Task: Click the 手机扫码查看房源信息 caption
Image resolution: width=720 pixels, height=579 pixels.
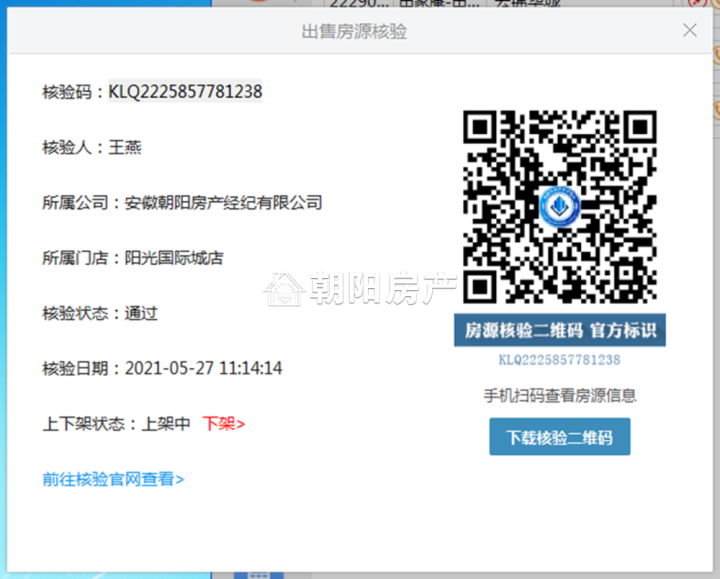Action: [560, 395]
